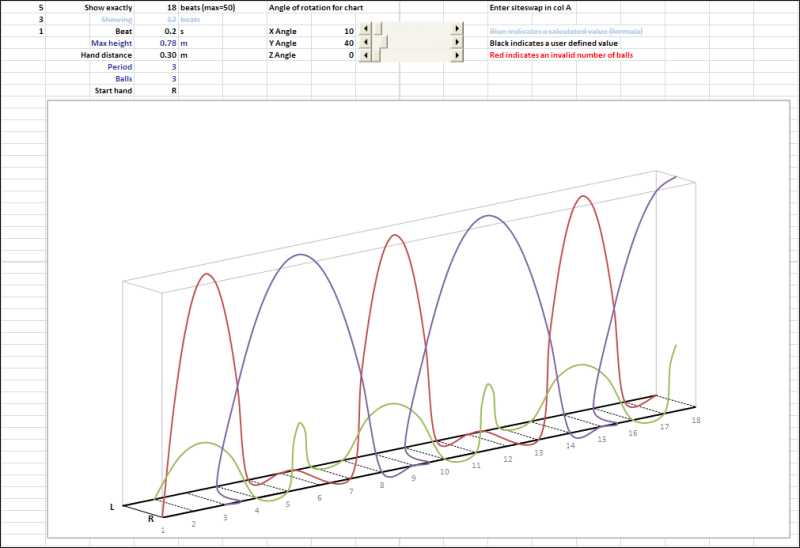The height and width of the screenshot is (548, 800).
Task: Click the red invalid number of balls text
Action: (x=561, y=55)
